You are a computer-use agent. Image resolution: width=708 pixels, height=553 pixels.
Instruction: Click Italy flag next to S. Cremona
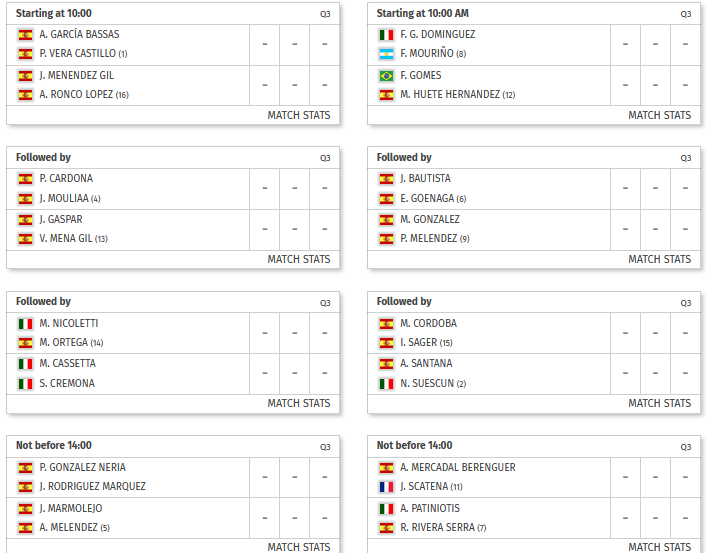(26, 384)
